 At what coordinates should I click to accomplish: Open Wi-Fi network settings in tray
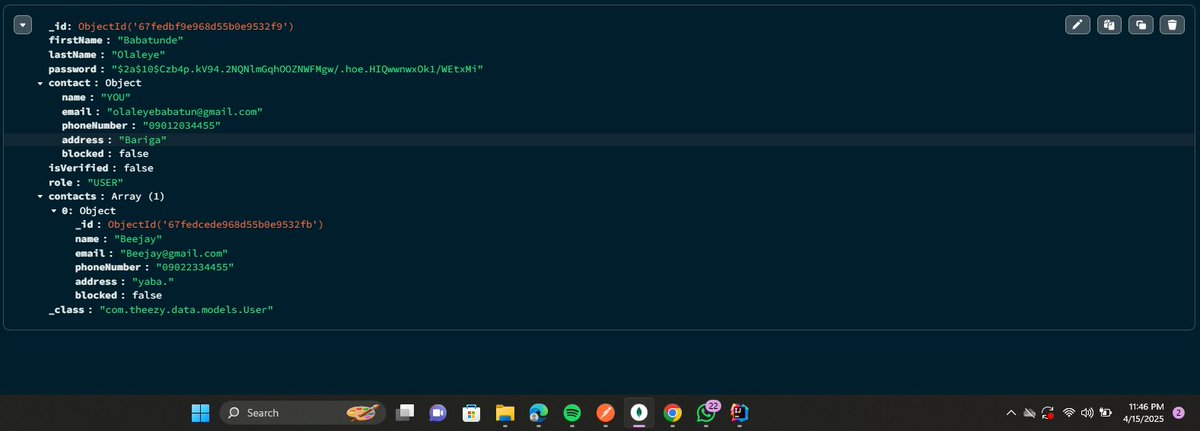1069,412
